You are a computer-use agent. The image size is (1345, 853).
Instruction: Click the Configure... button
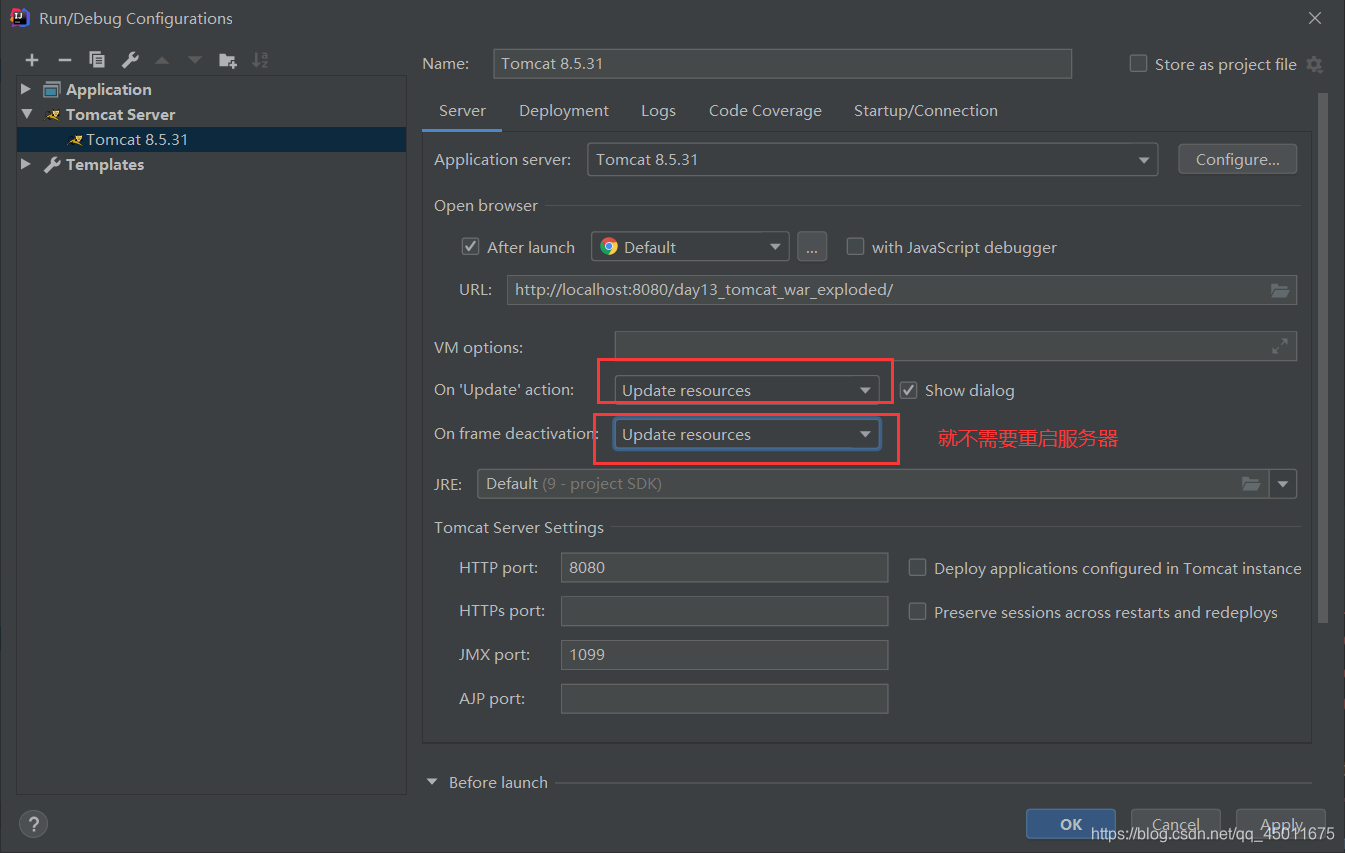coord(1238,159)
